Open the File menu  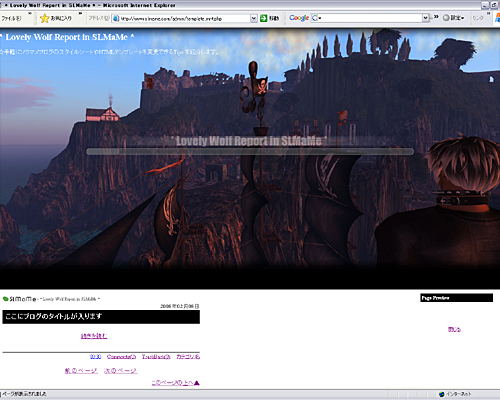(11, 18)
